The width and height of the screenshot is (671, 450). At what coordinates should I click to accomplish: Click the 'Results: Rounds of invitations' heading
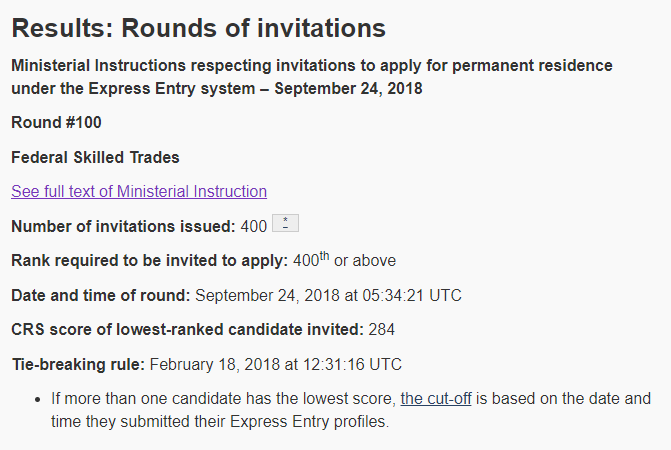point(198,28)
